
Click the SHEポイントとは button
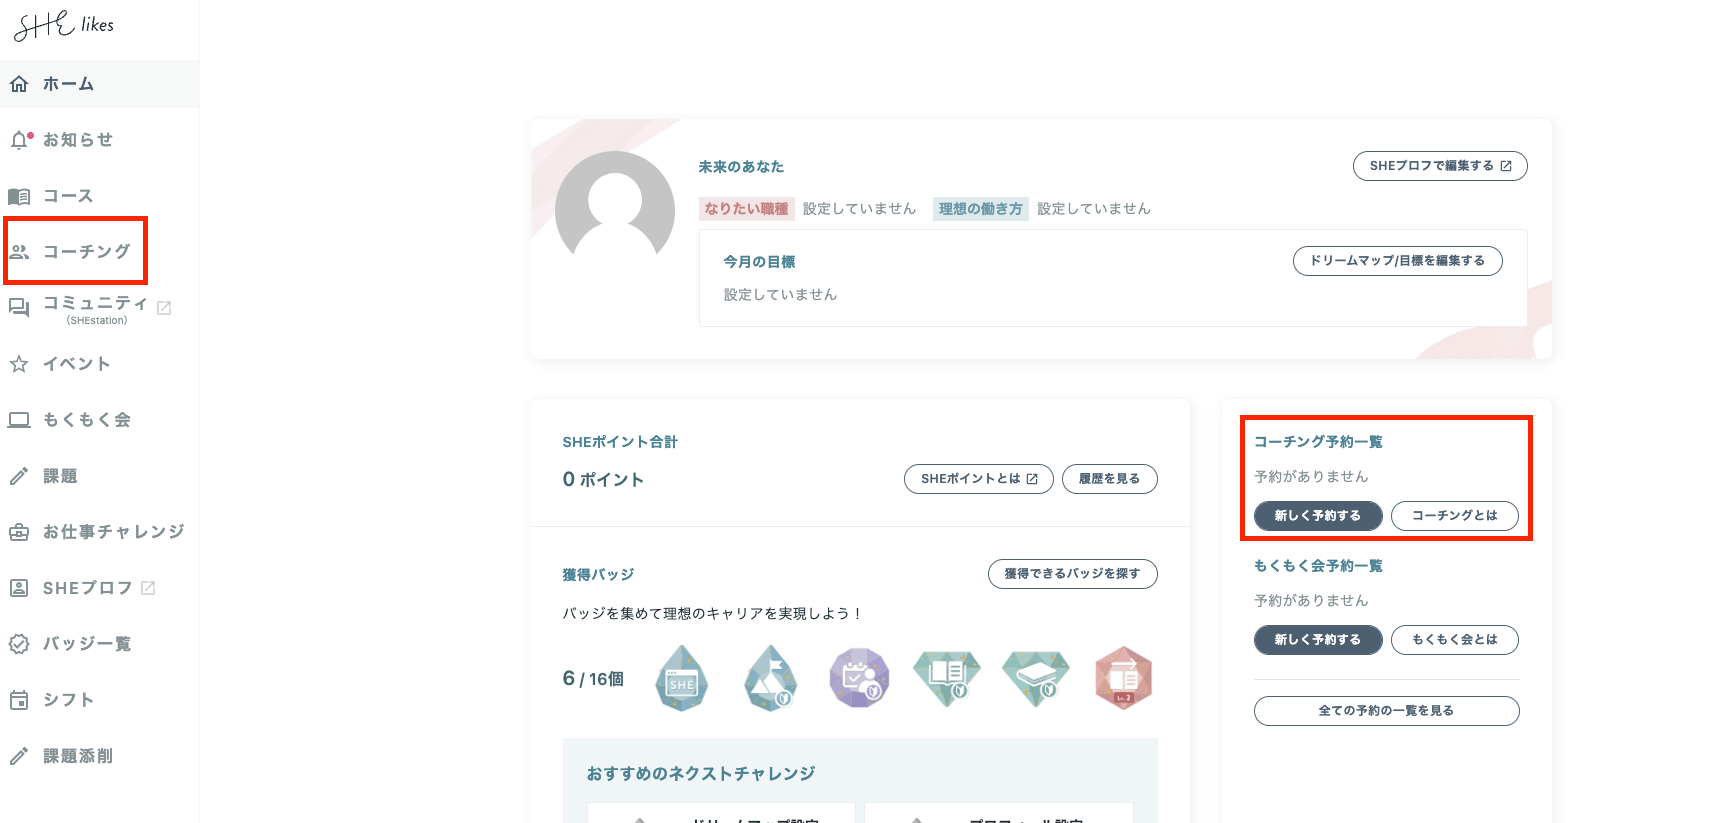point(979,479)
